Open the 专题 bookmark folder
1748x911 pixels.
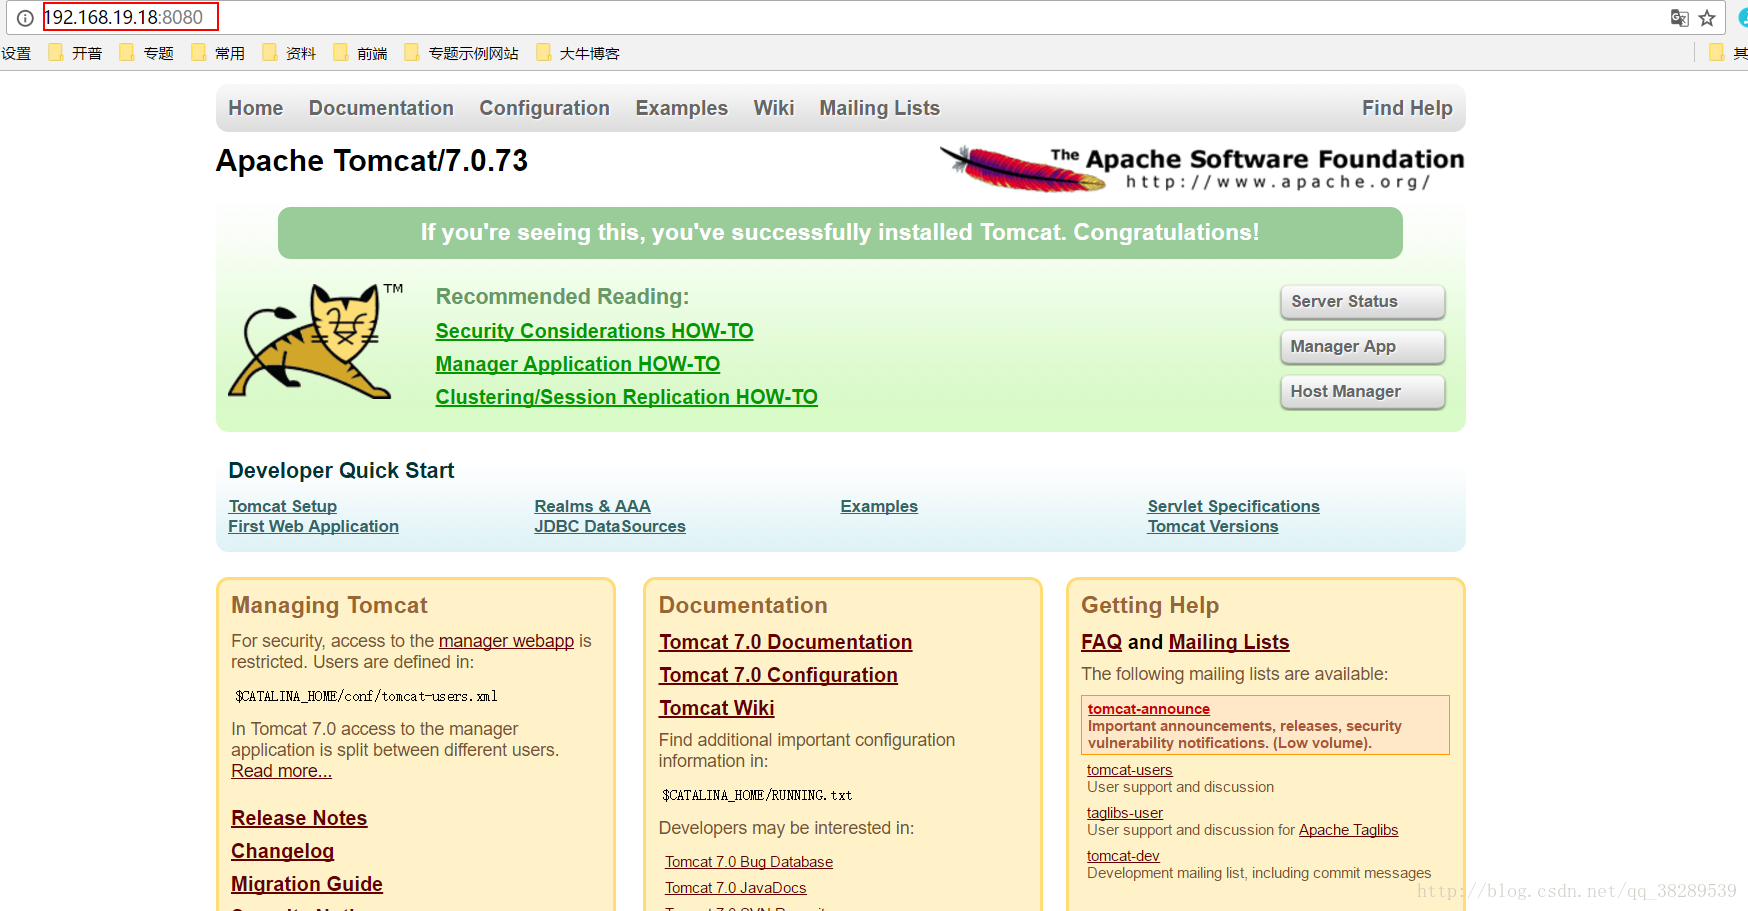pos(146,53)
